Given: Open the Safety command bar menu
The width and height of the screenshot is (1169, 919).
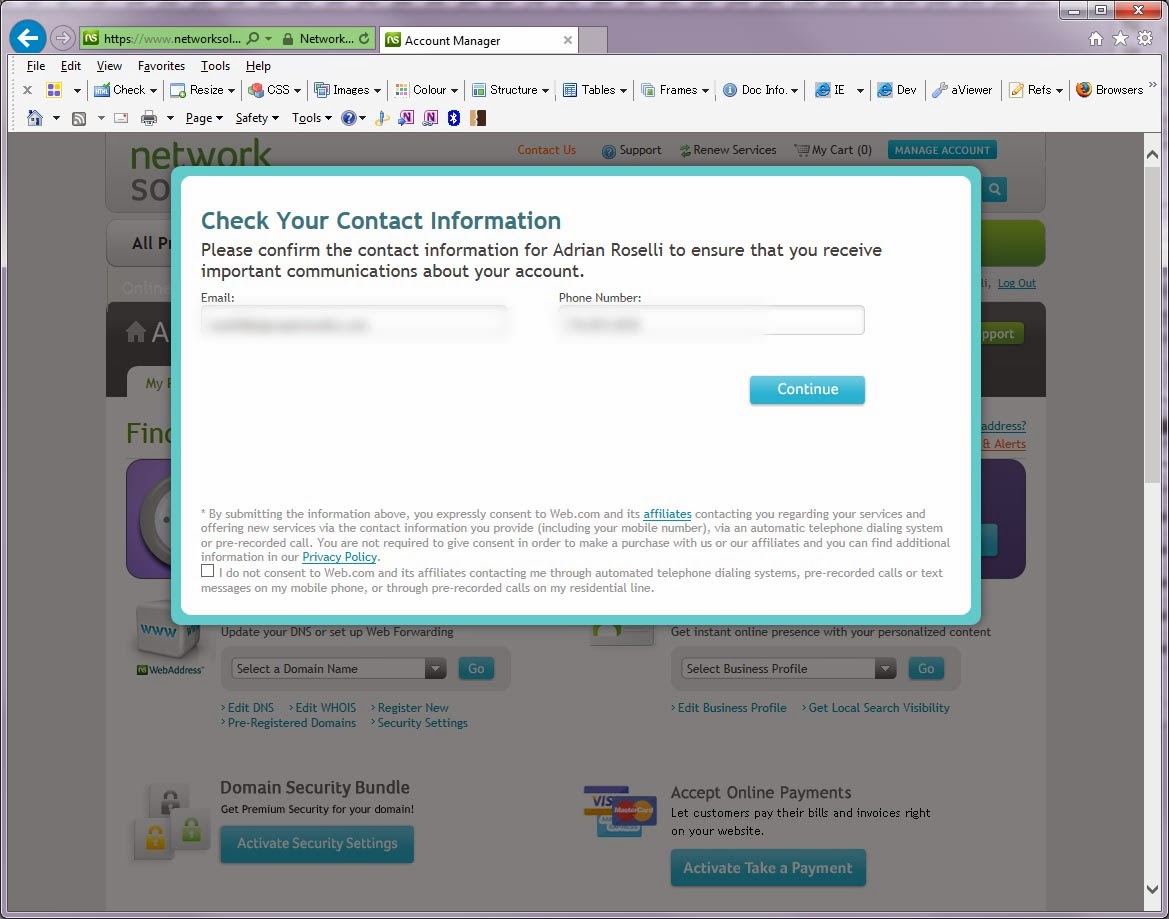Looking at the screenshot, I should coord(257,118).
